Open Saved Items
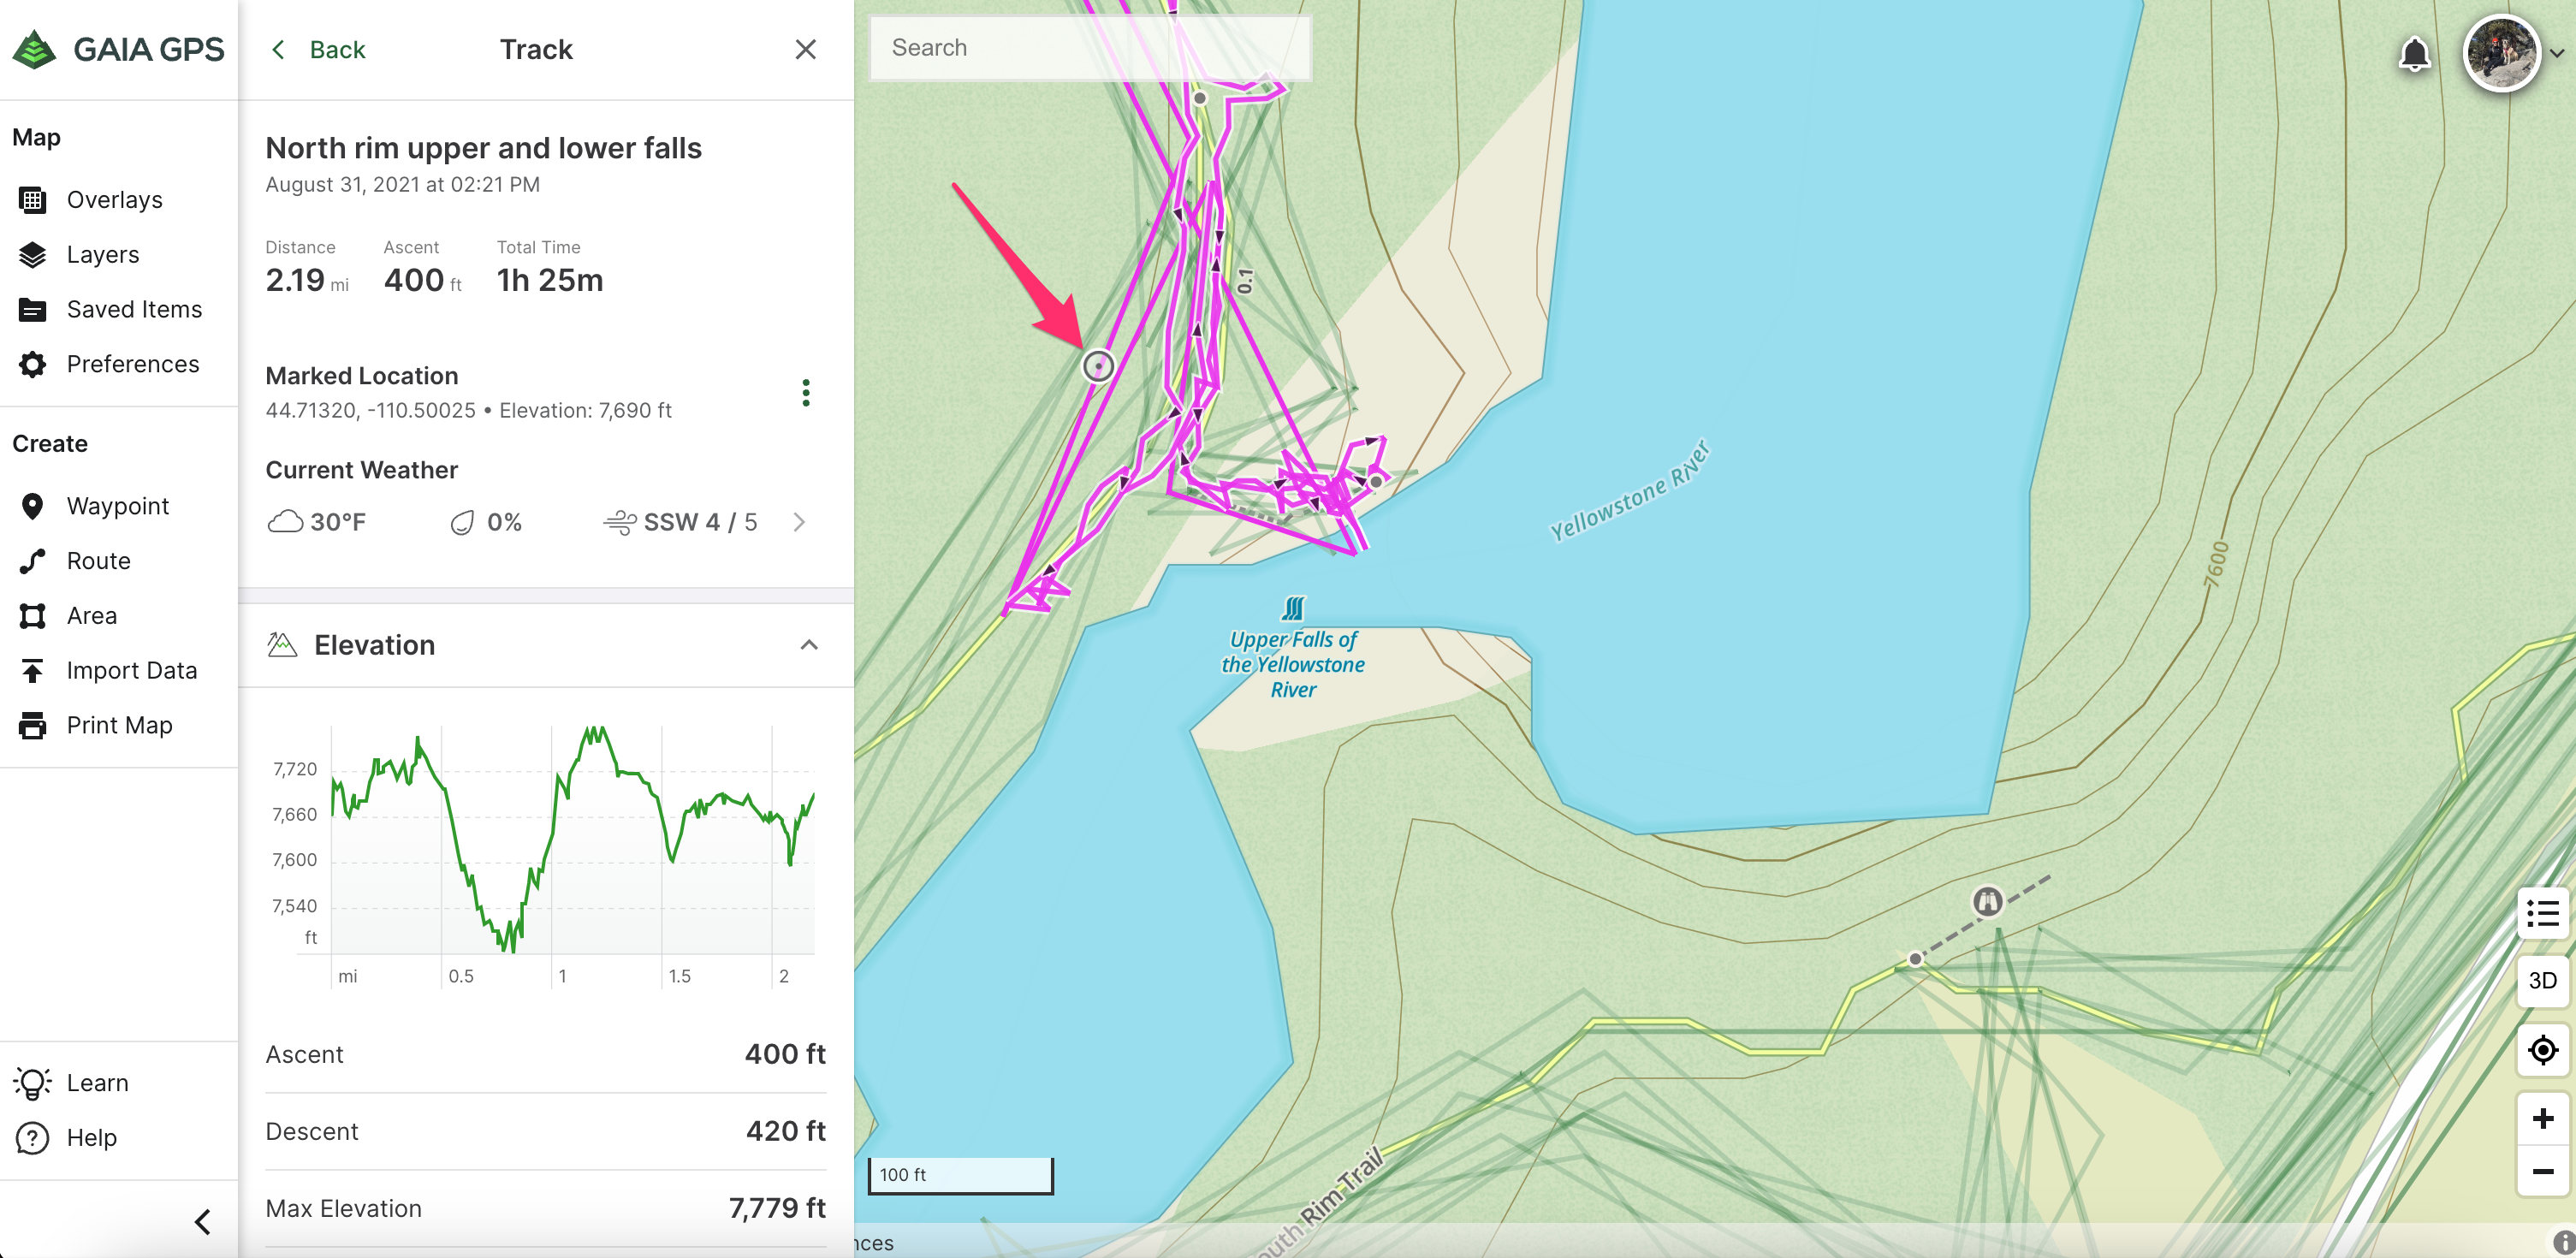 point(133,310)
